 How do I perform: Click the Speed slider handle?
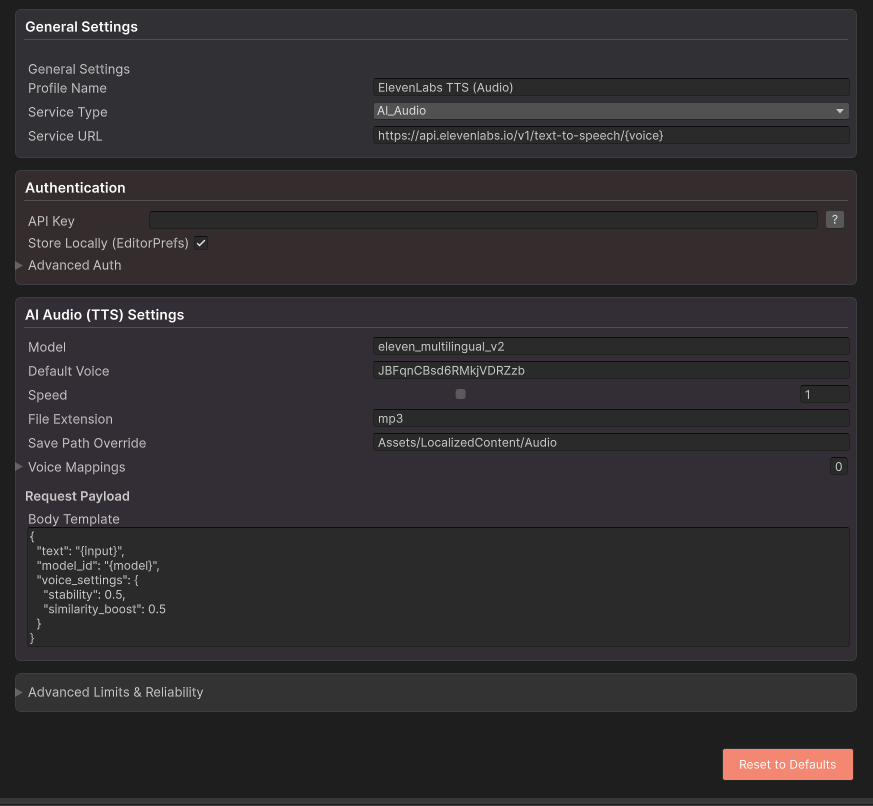(x=460, y=394)
